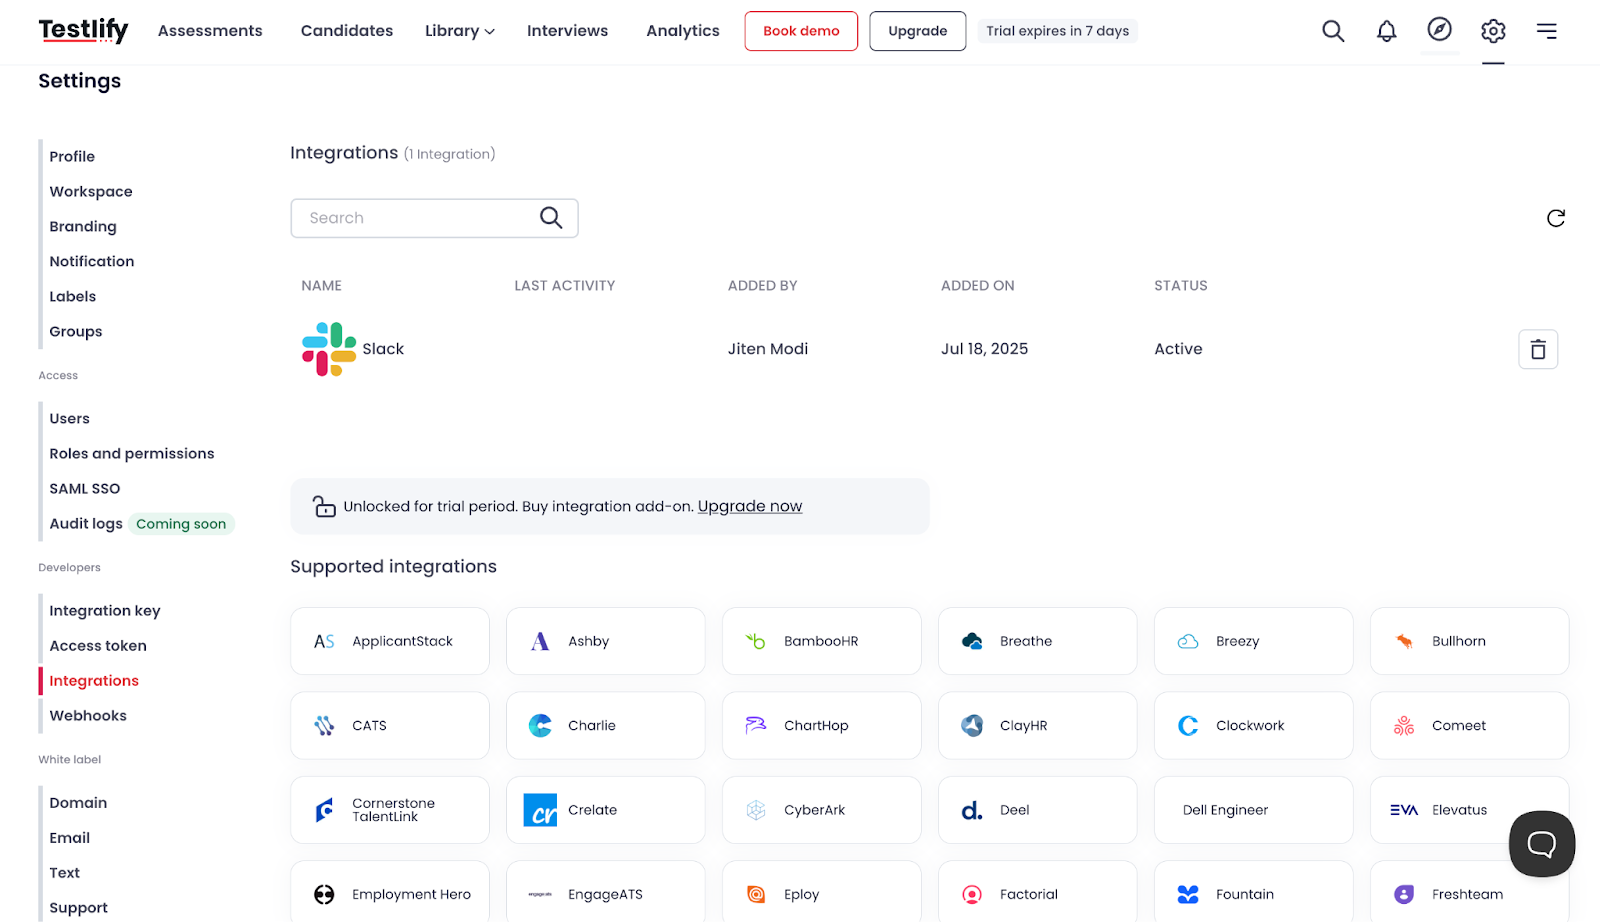Select the ApplicantStack integration card

point(390,641)
